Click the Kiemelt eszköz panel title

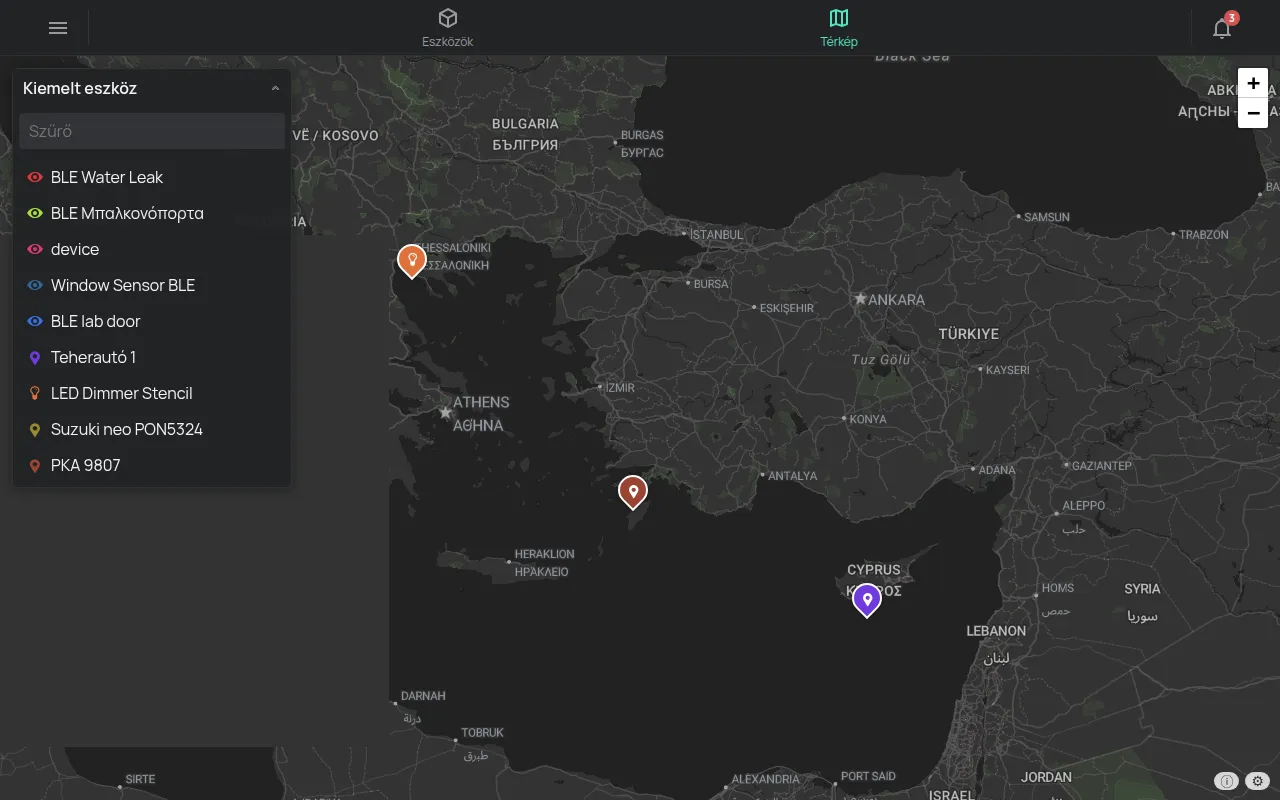click(x=80, y=88)
